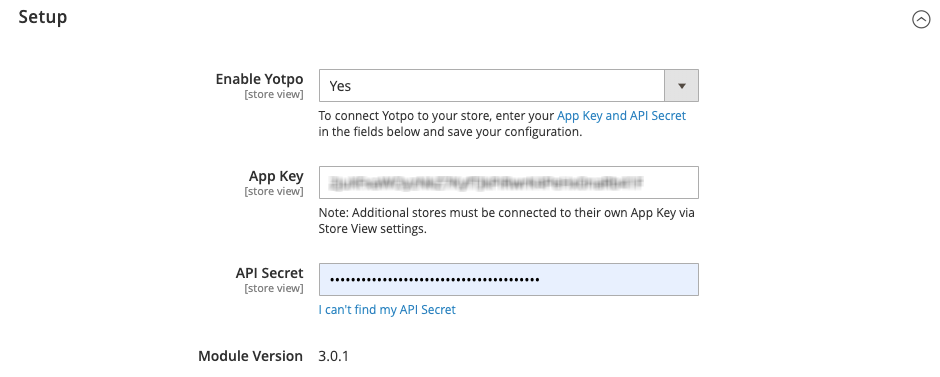The width and height of the screenshot is (940, 377).
Task: Click the 3.0.1 version value
Action: pyautogui.click(x=333, y=356)
